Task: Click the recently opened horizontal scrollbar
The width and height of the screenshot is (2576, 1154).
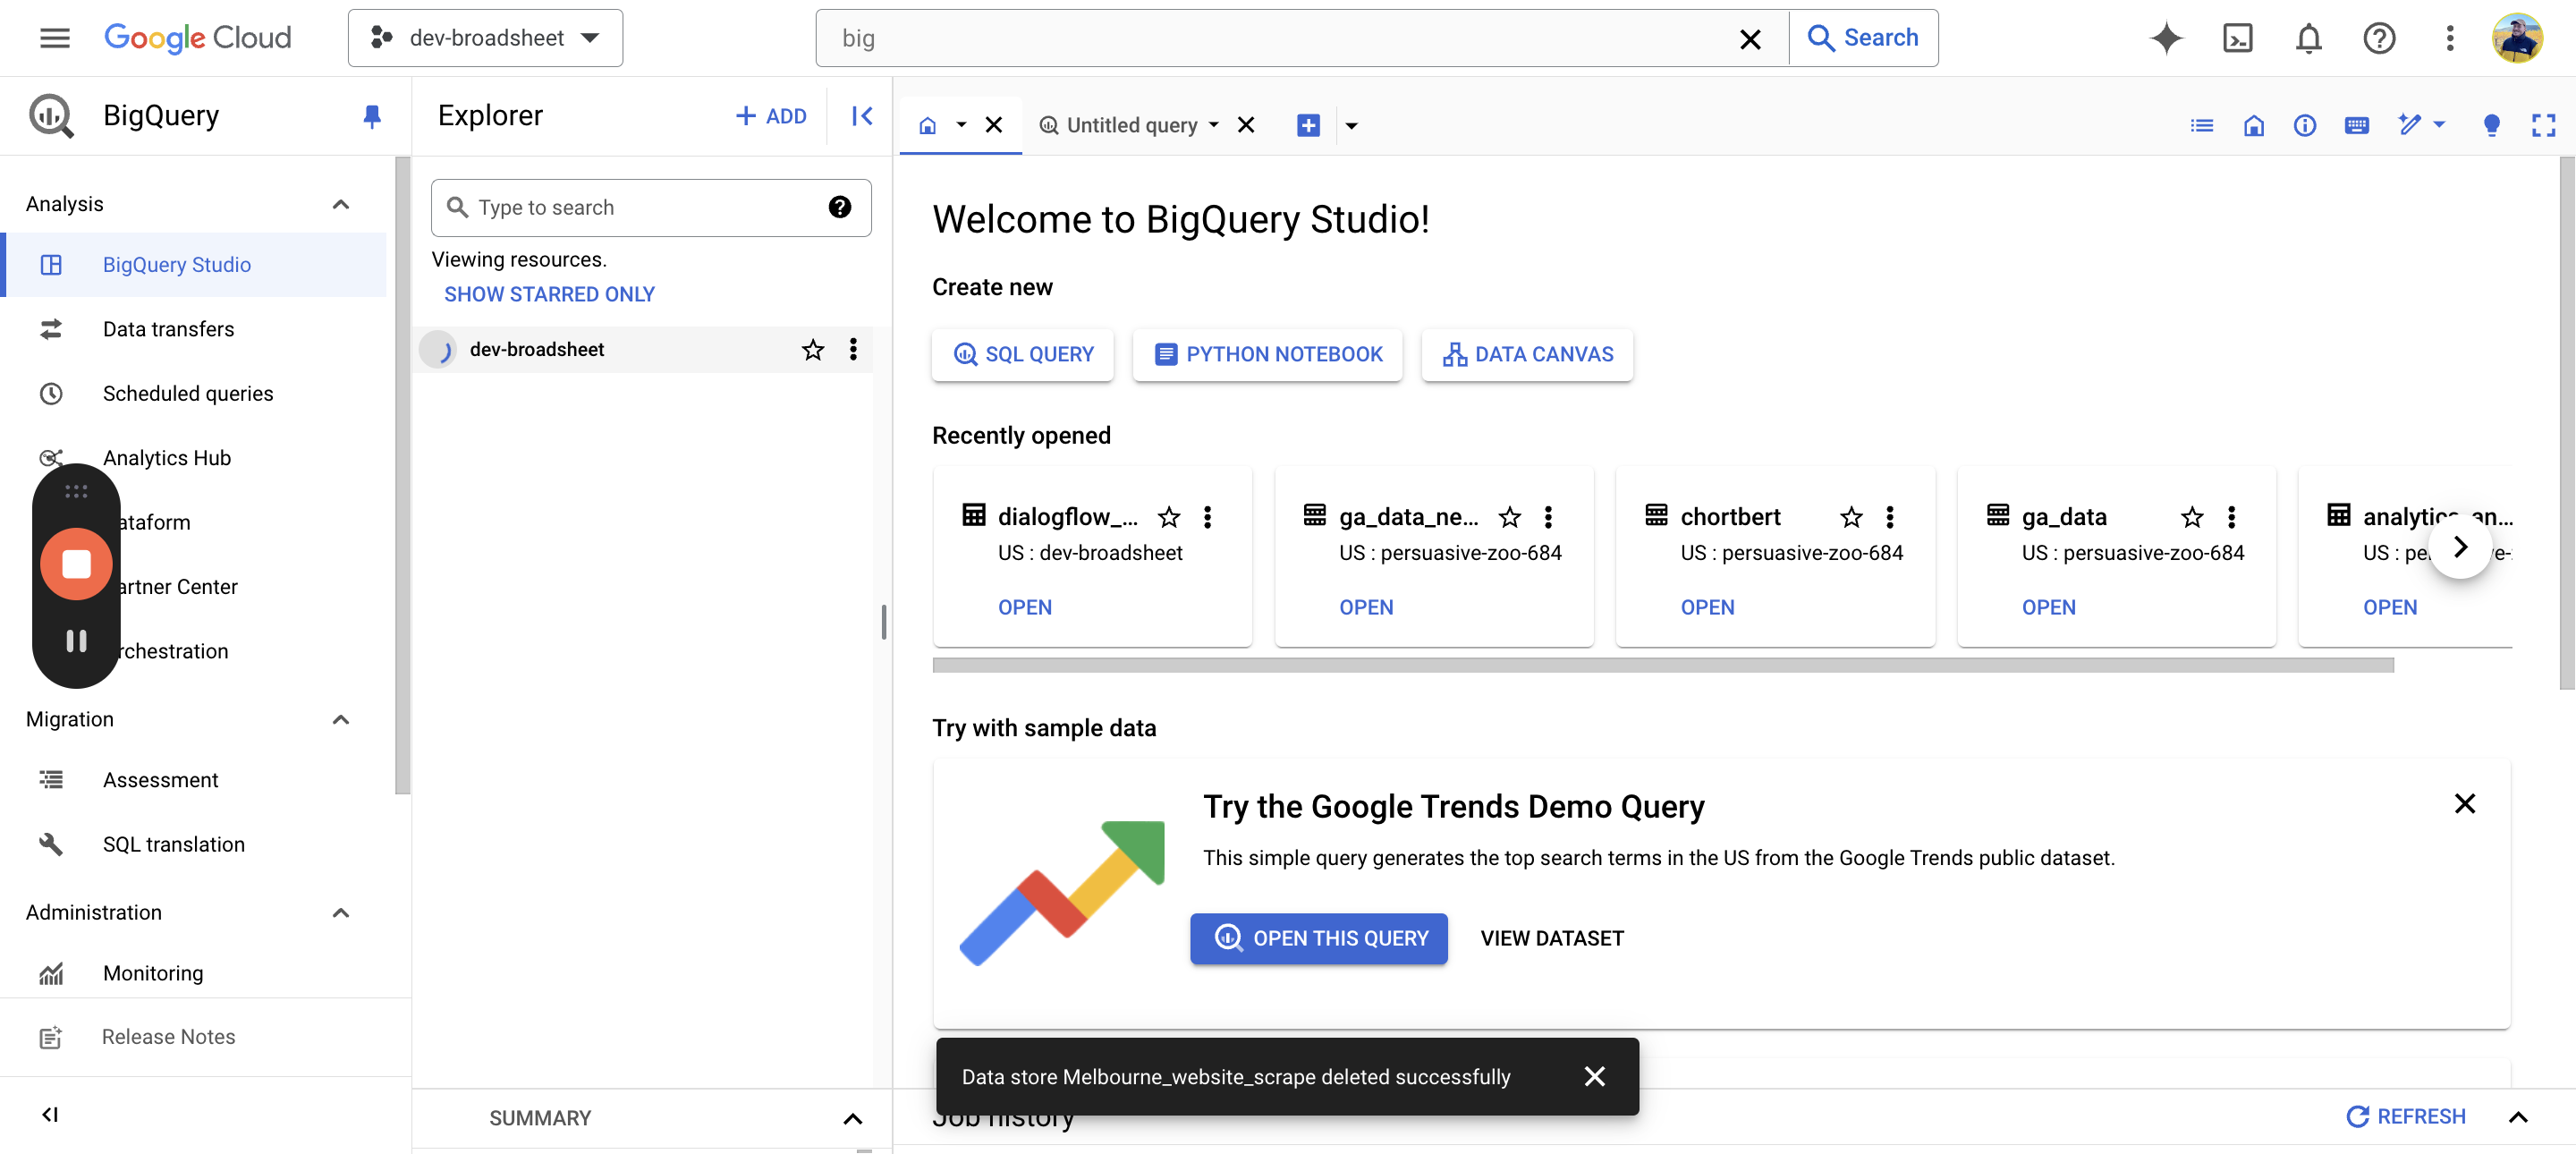Action: pyautogui.click(x=1662, y=665)
